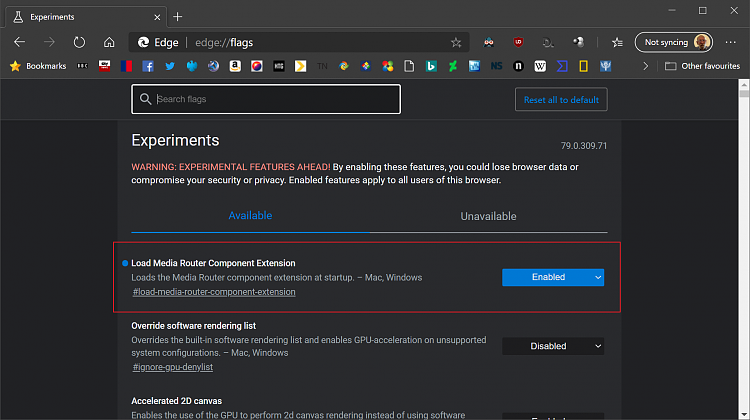This screenshot has width=750, height=420.
Task: Click the Experiments page heading
Action: (175, 140)
